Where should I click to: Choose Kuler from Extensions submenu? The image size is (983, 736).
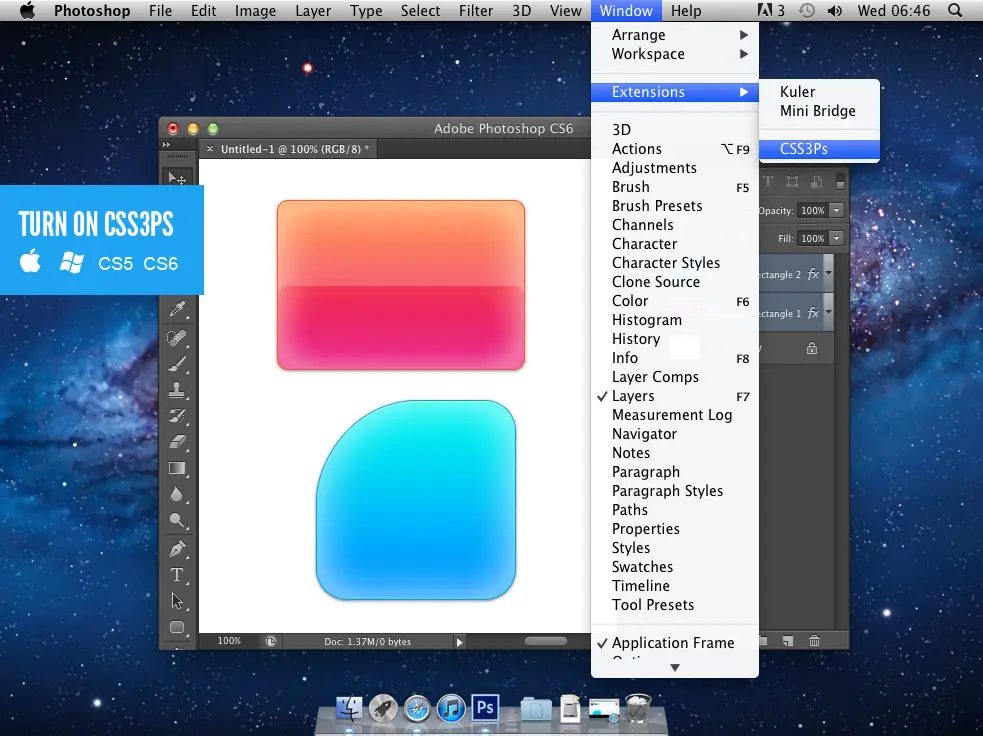(x=819, y=92)
